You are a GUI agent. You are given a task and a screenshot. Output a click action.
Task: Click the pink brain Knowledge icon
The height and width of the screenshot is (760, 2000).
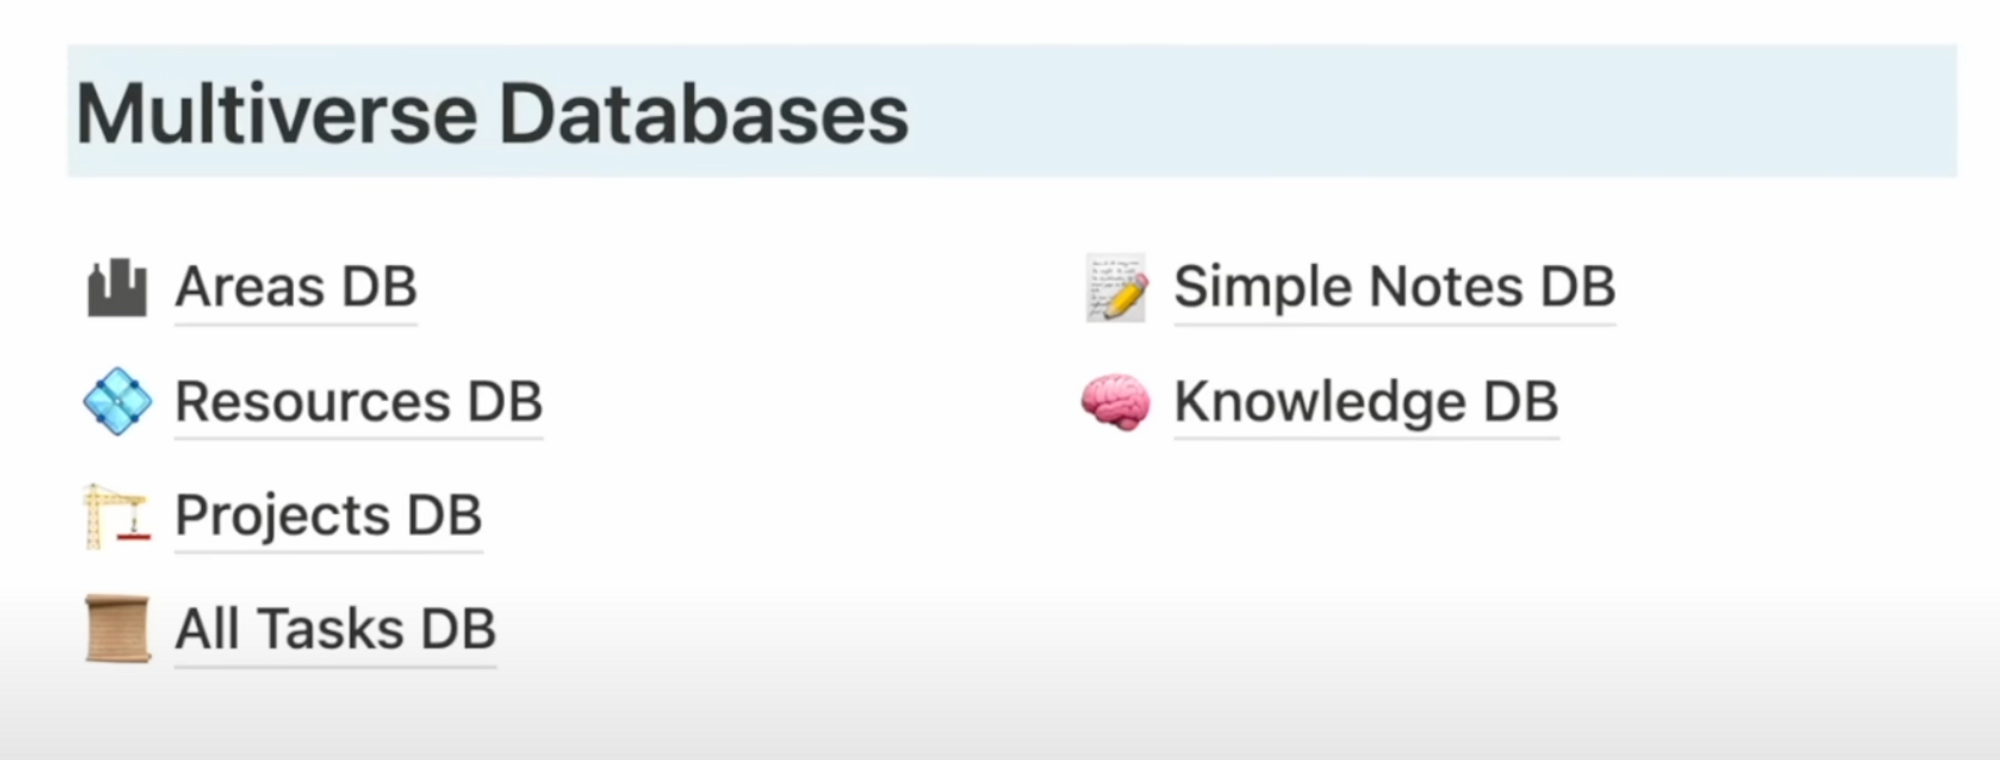click(1115, 402)
